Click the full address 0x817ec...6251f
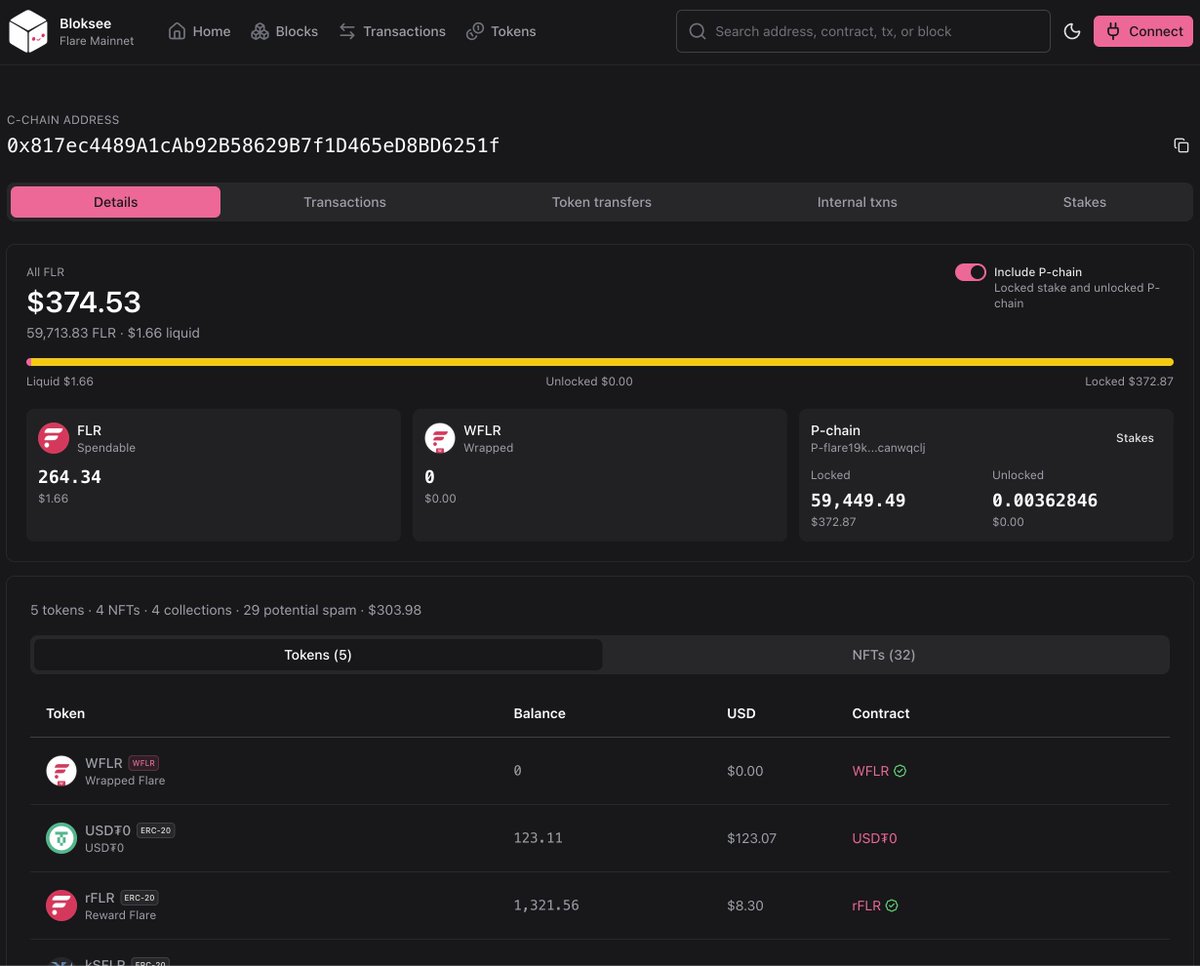Viewport: 1200px width, 966px height. point(253,146)
